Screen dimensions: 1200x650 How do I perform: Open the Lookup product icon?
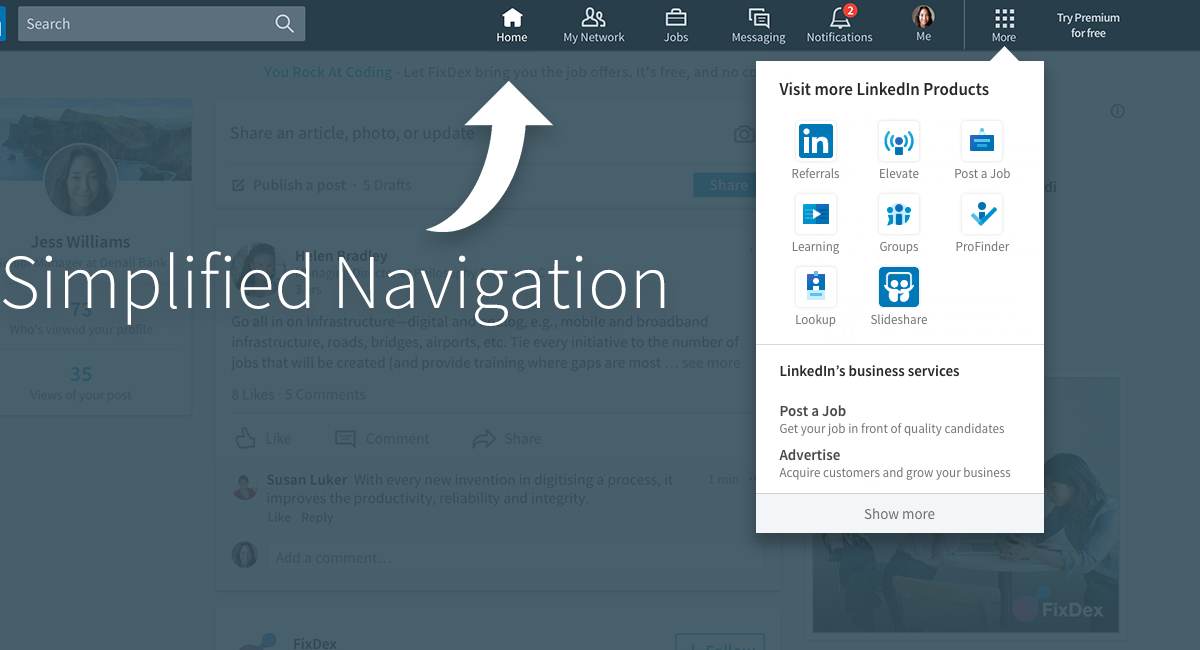815,297
